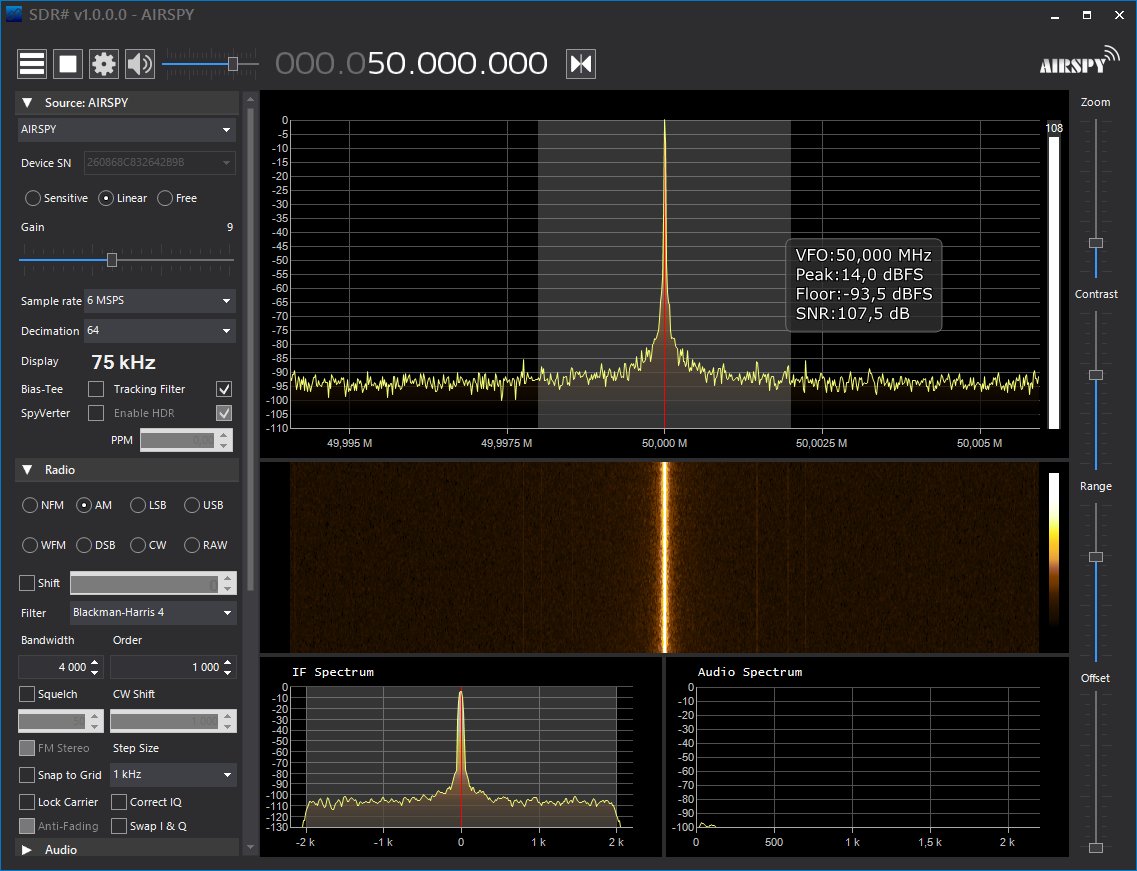
Task: Expand the Audio section
Action: click(x=27, y=849)
